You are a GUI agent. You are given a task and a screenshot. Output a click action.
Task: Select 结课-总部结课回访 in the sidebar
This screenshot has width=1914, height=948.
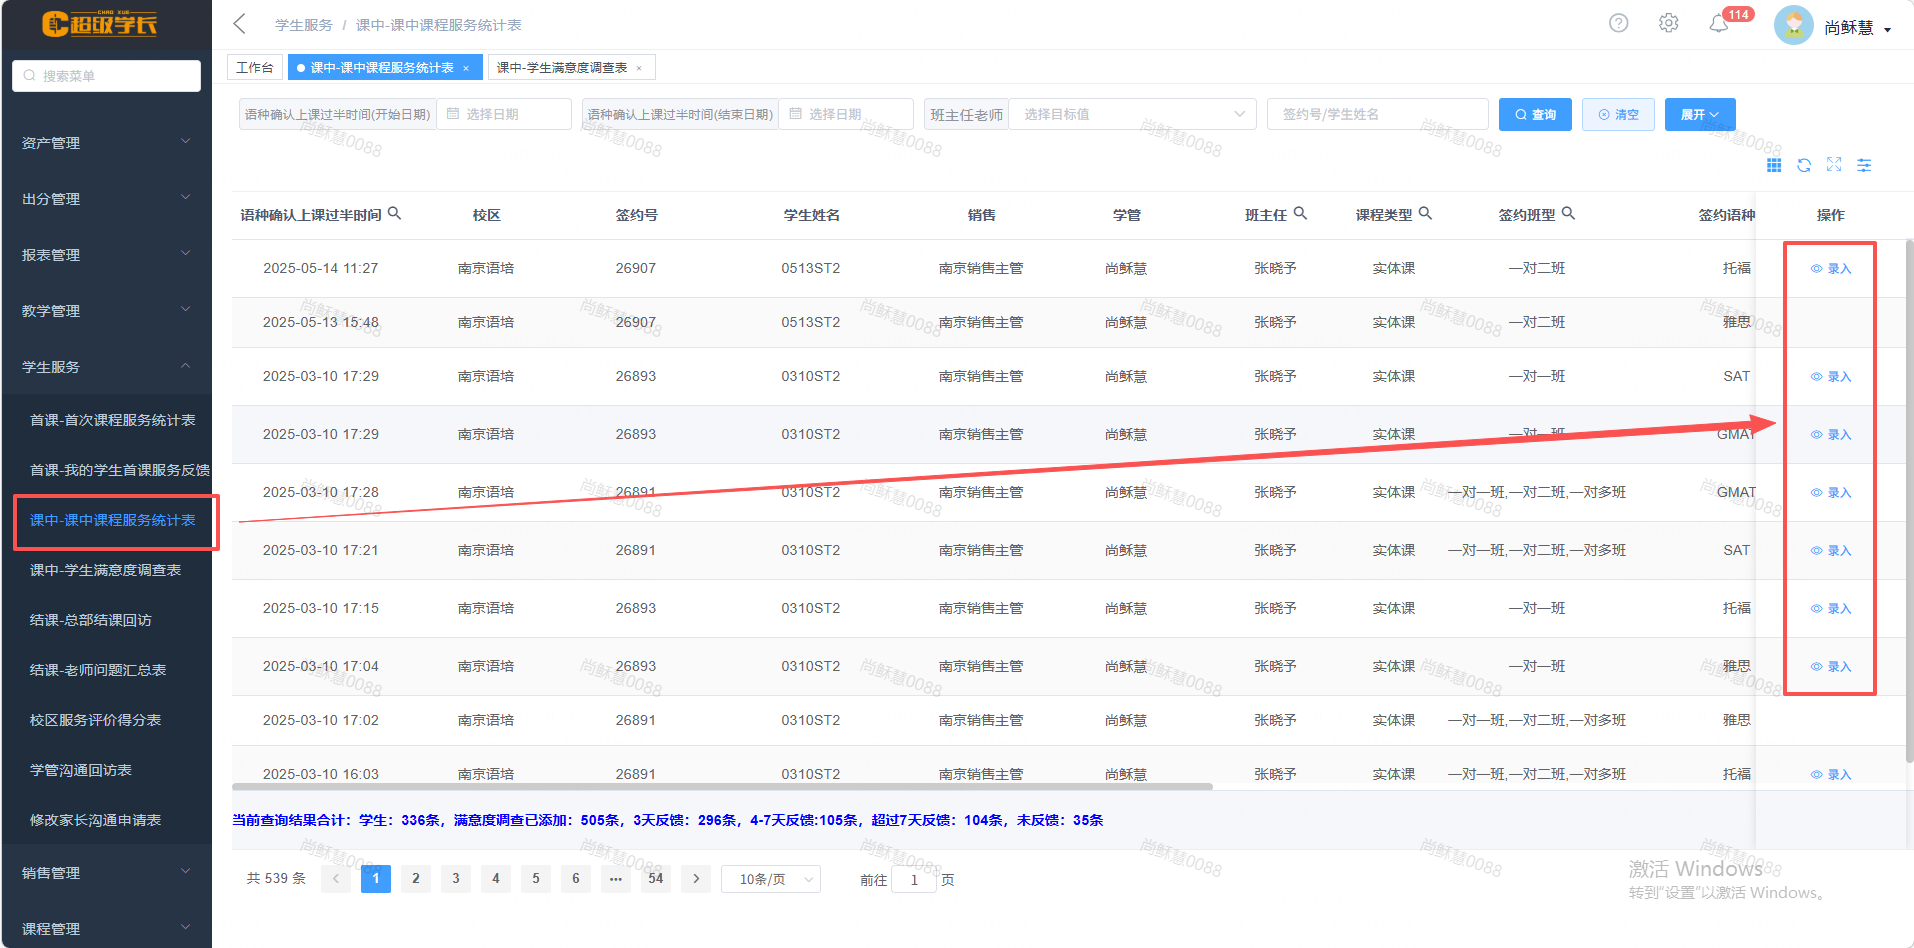[91, 620]
